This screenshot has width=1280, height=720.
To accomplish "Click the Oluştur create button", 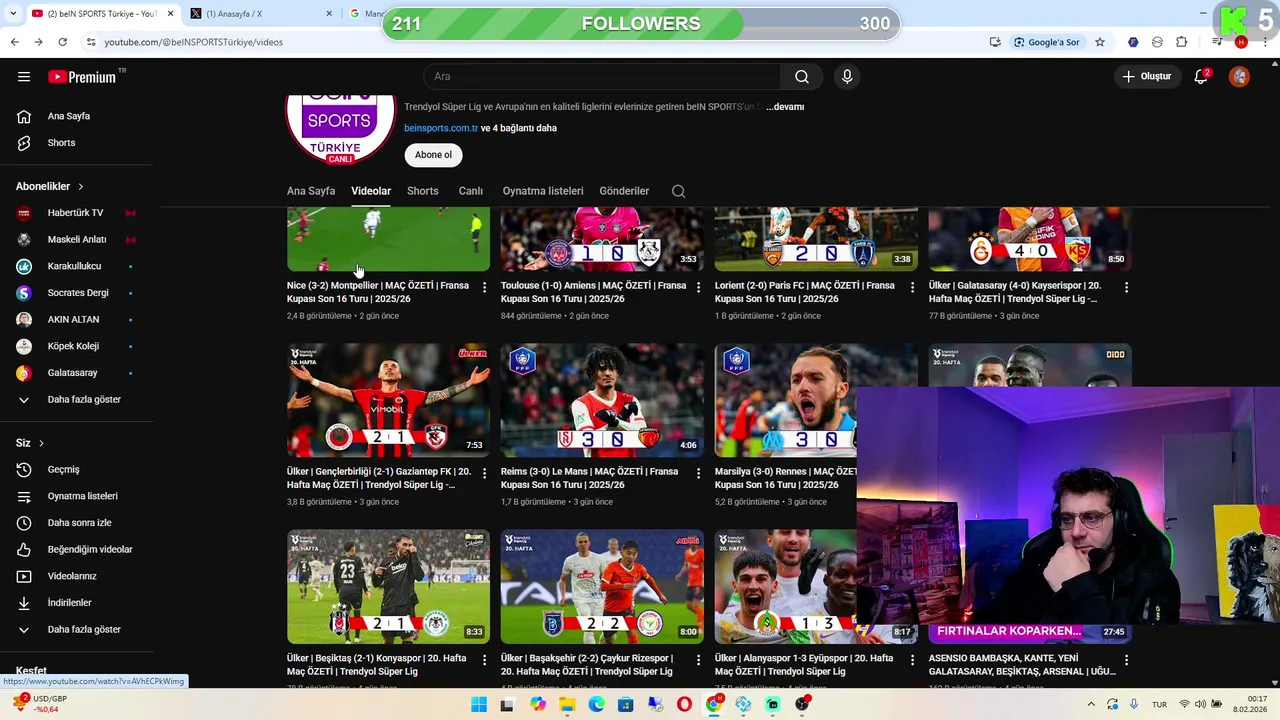I will coord(1148,77).
